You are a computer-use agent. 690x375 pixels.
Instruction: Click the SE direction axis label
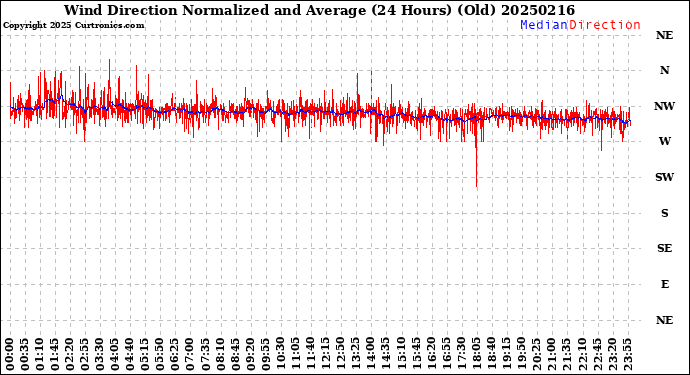pos(664,248)
